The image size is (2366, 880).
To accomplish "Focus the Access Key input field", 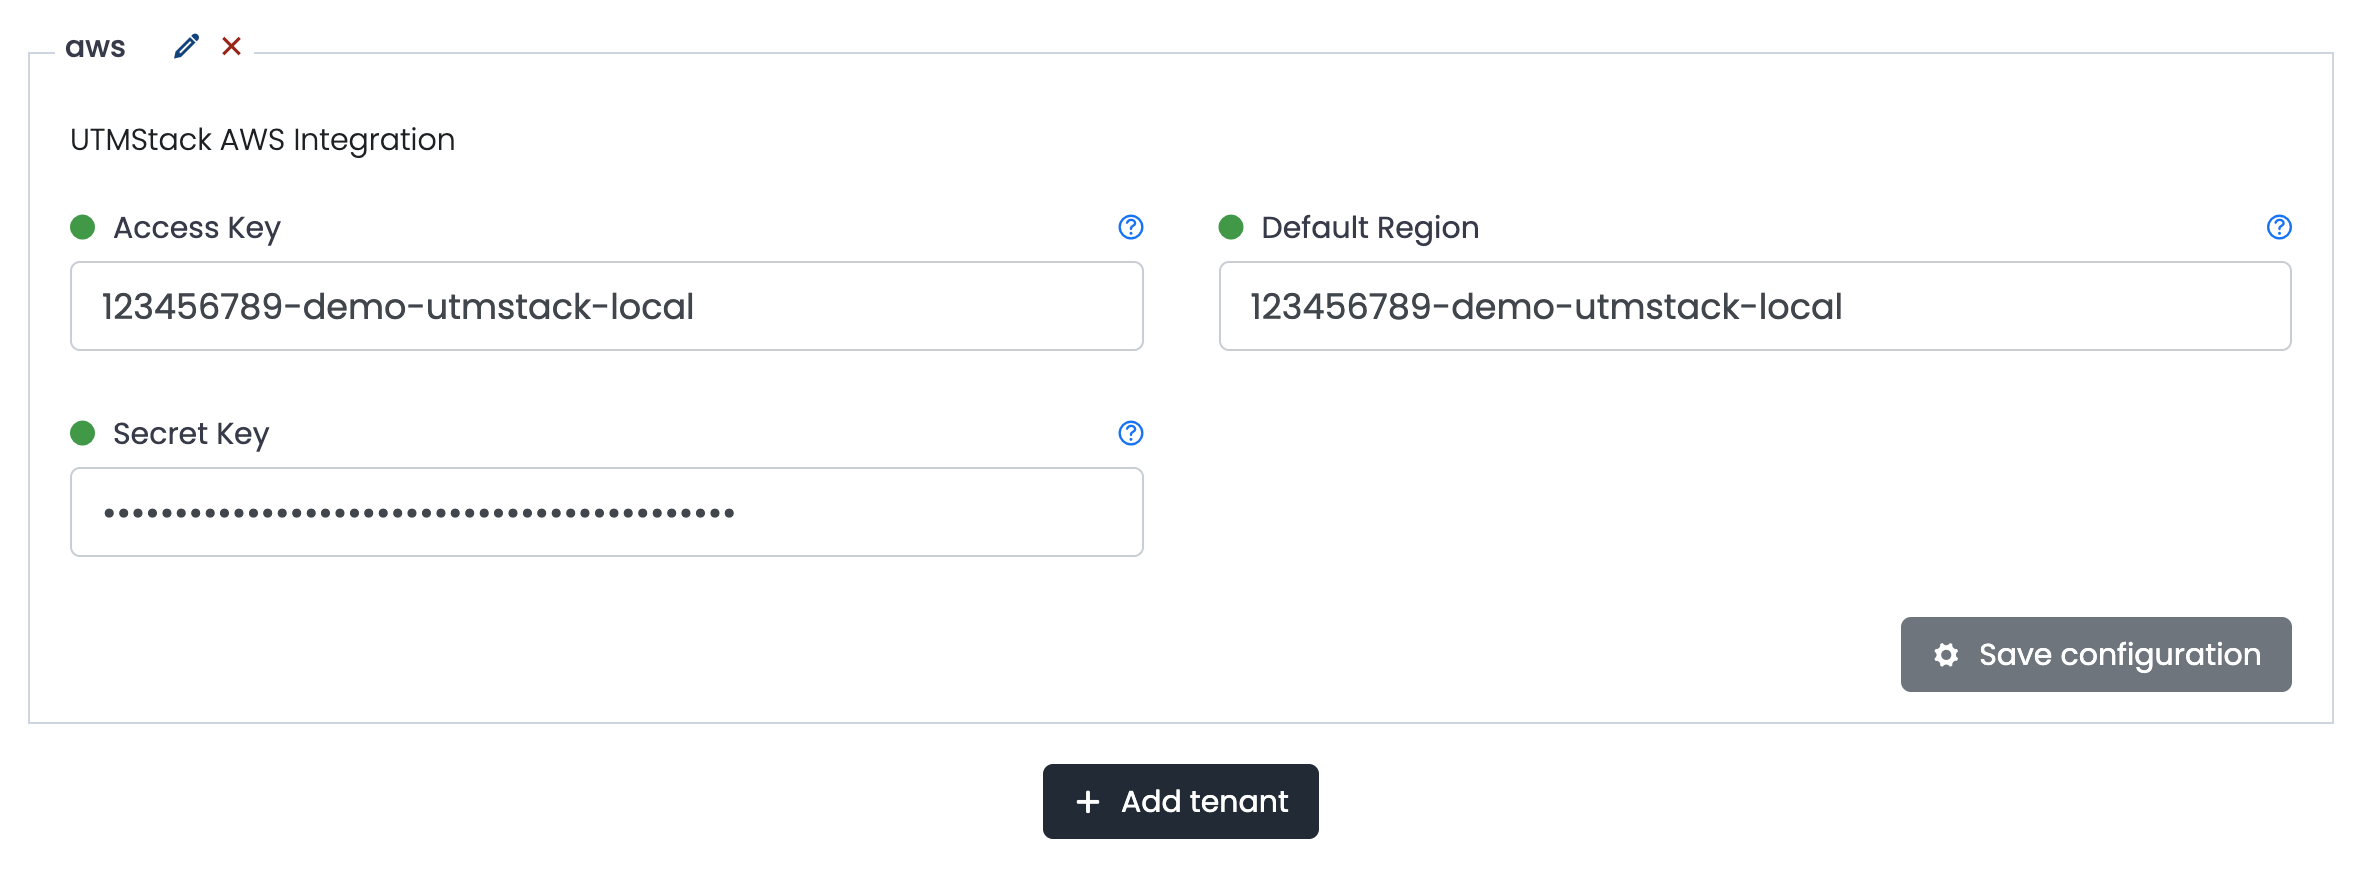I will point(606,306).
